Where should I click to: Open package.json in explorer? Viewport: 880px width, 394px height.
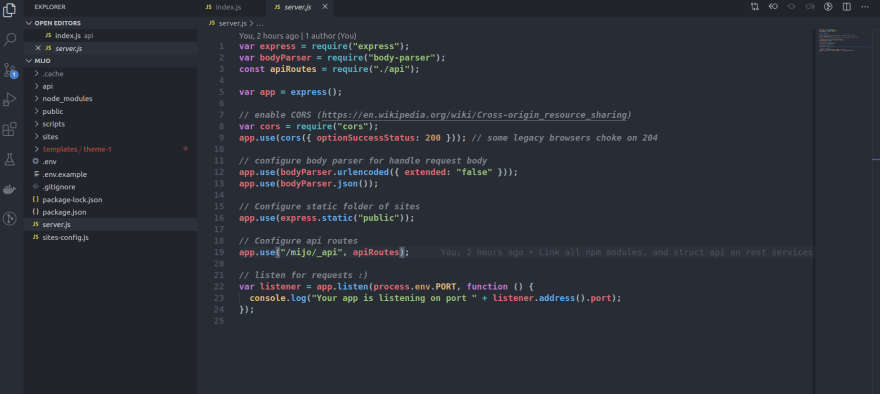click(x=110, y=212)
